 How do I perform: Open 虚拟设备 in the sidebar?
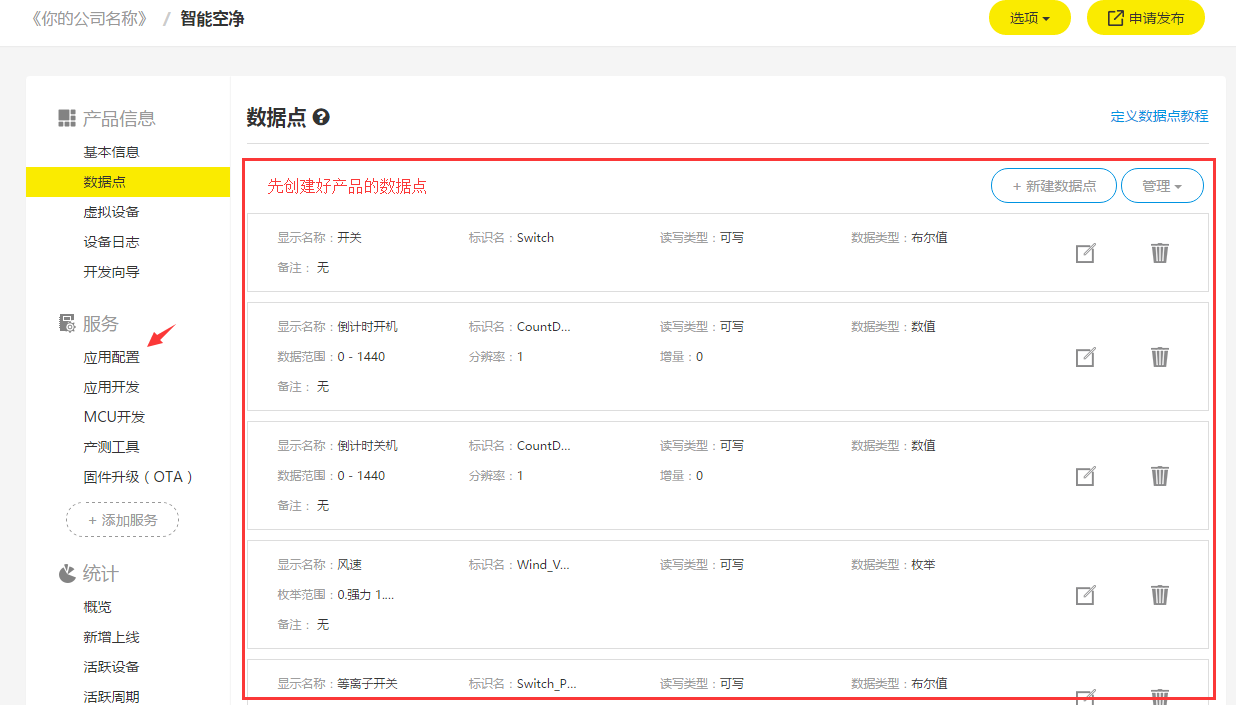111,212
